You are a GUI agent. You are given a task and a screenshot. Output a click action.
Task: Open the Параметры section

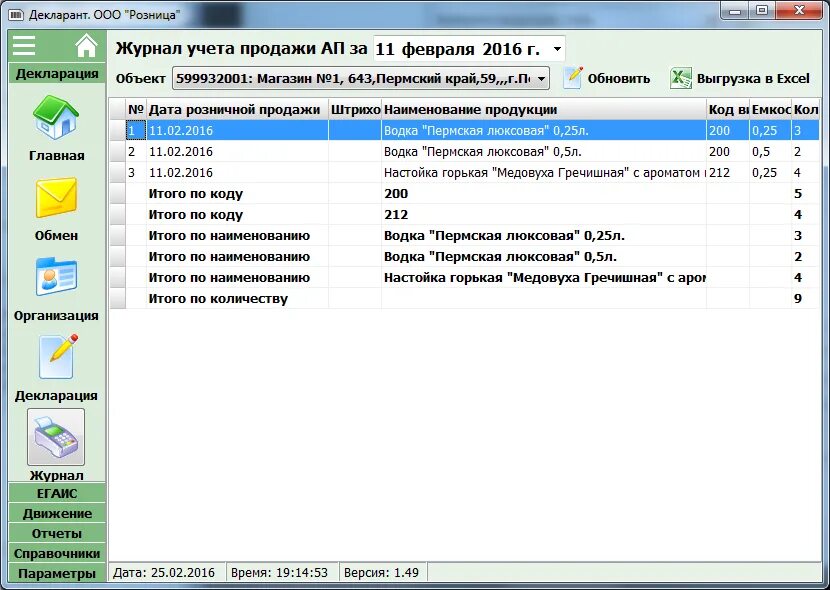[x=54, y=572]
